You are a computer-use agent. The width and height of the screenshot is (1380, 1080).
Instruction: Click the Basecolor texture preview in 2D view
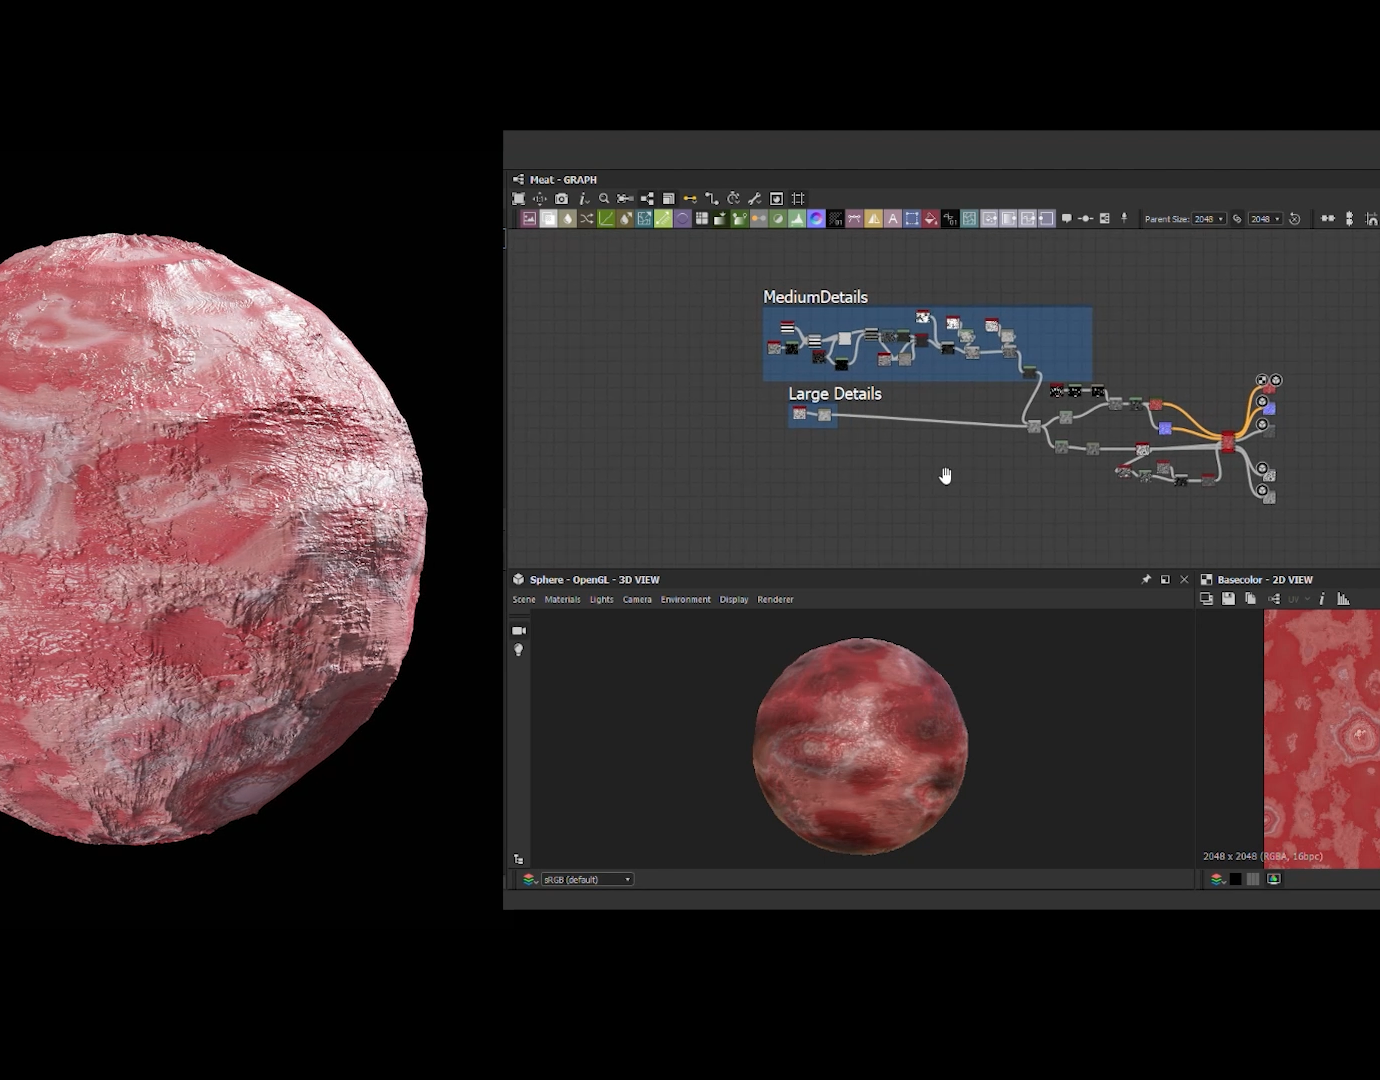1322,740
